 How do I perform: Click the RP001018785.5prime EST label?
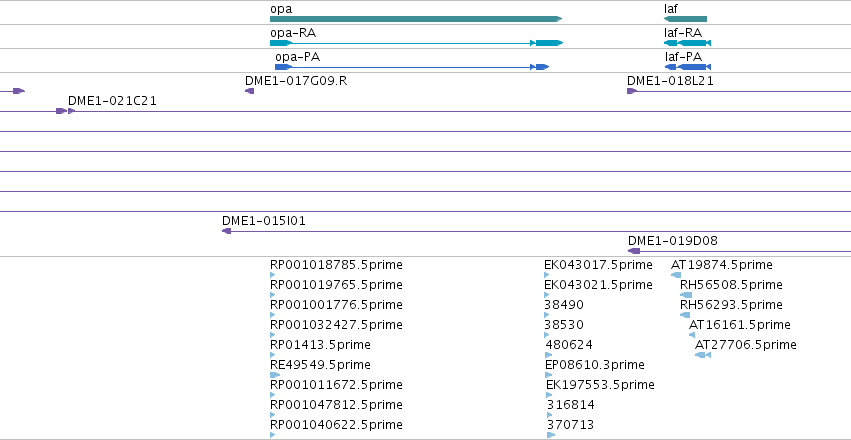pos(336,265)
